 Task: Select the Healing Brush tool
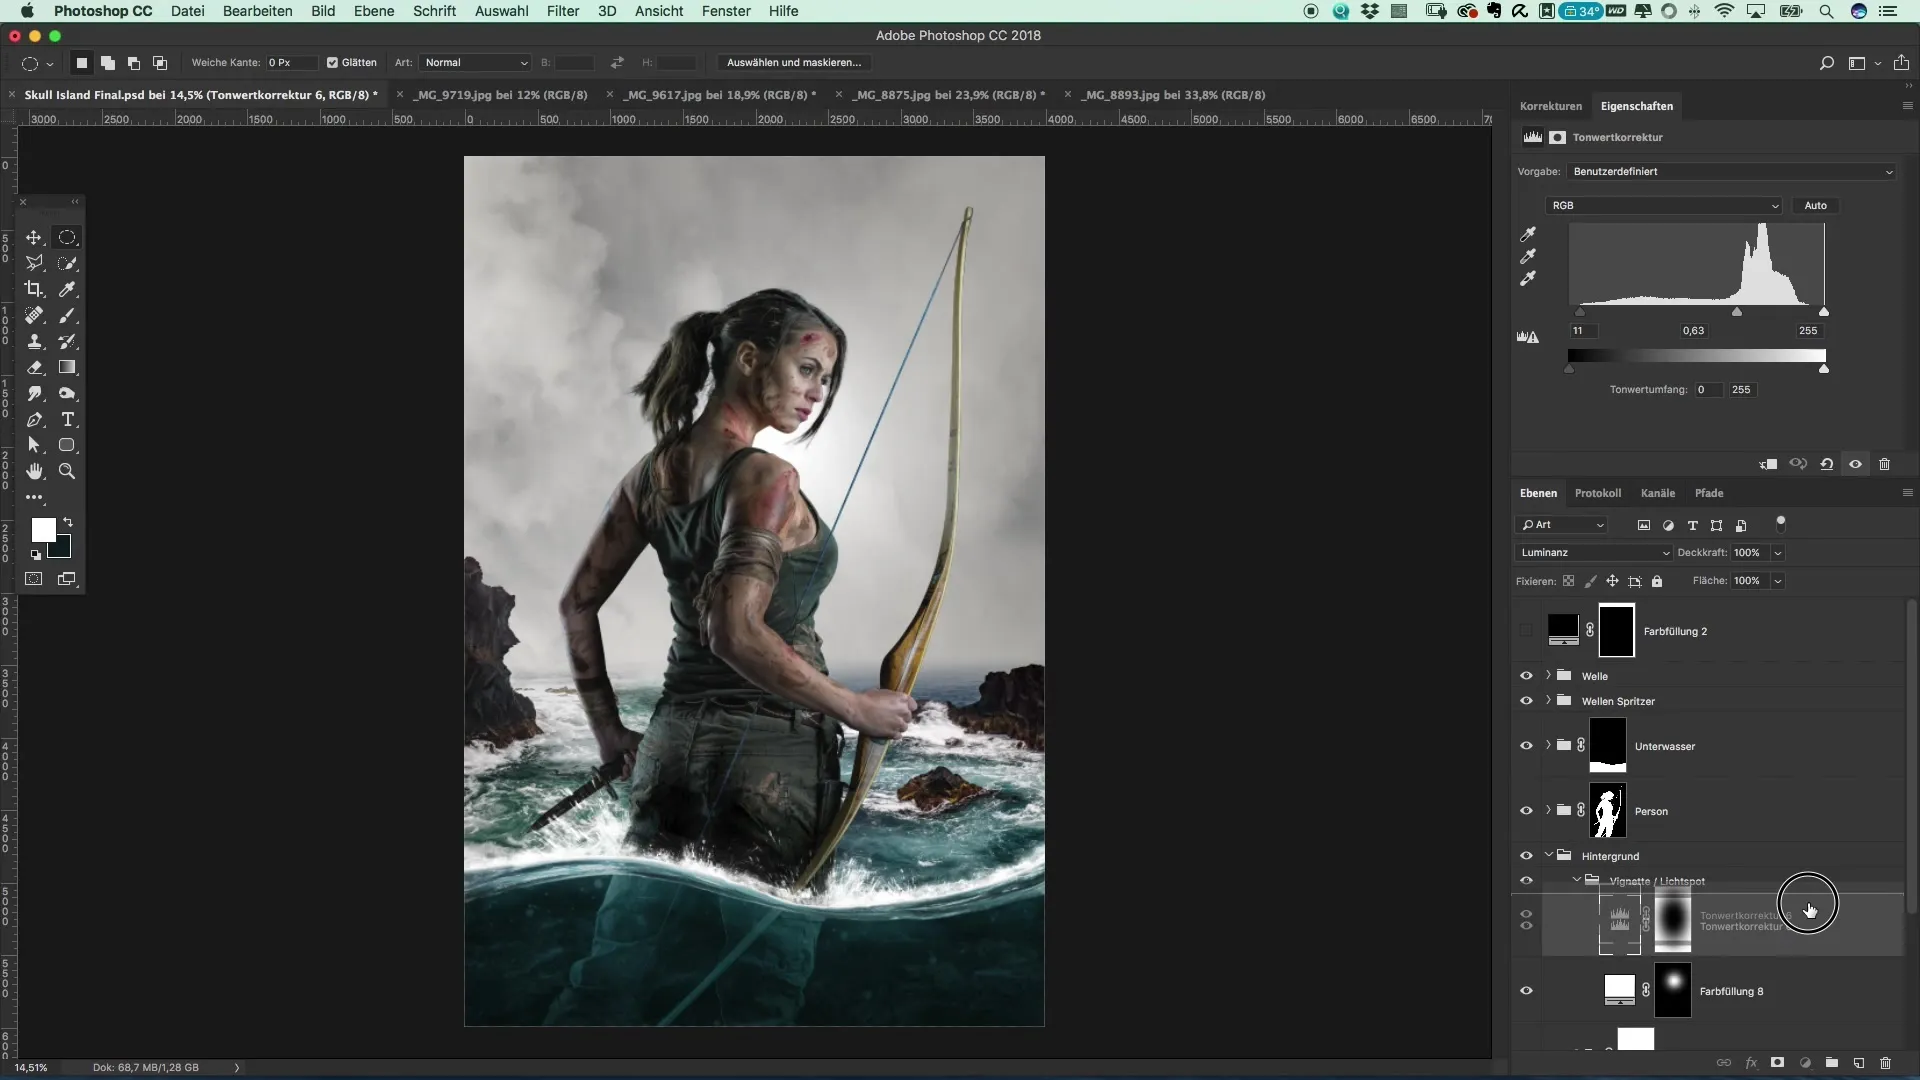click(34, 315)
